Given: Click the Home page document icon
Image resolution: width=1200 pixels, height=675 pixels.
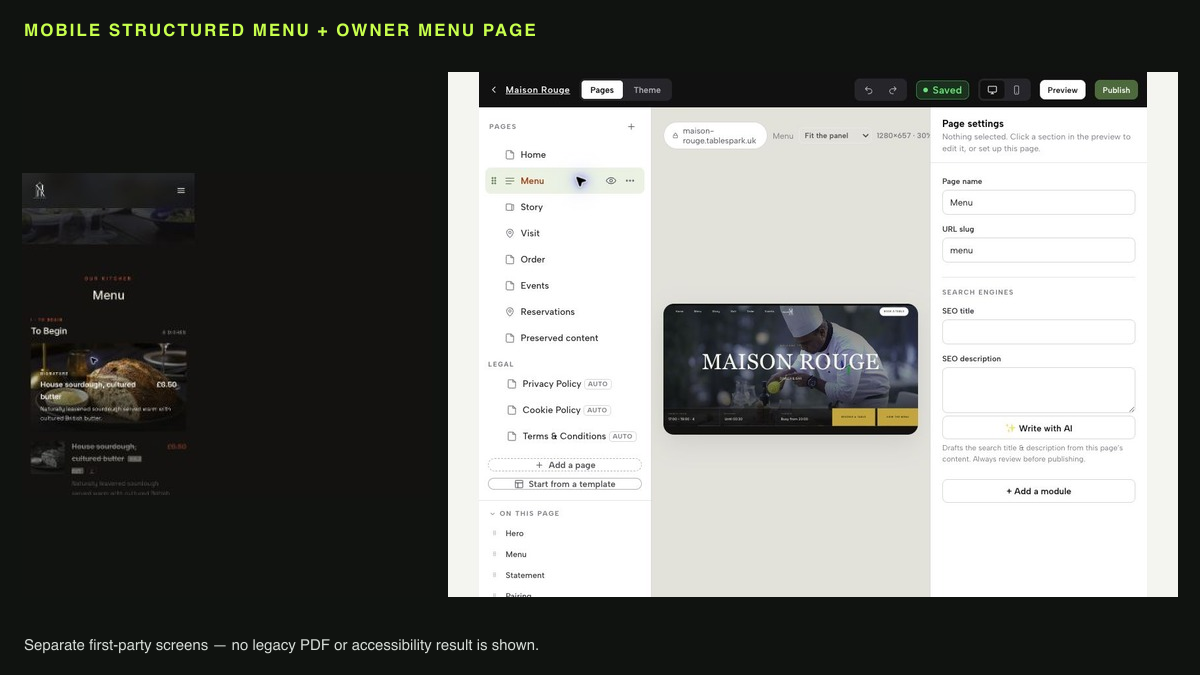Looking at the screenshot, I should pyautogui.click(x=510, y=155).
